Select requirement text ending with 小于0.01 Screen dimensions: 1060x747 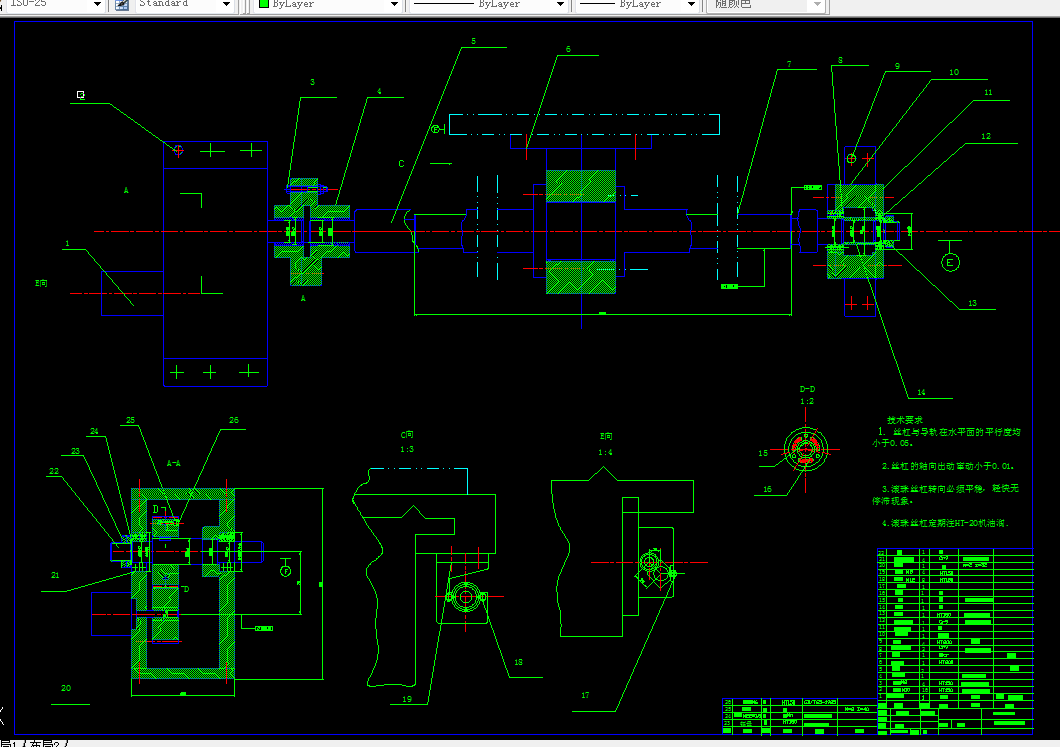(x=948, y=466)
